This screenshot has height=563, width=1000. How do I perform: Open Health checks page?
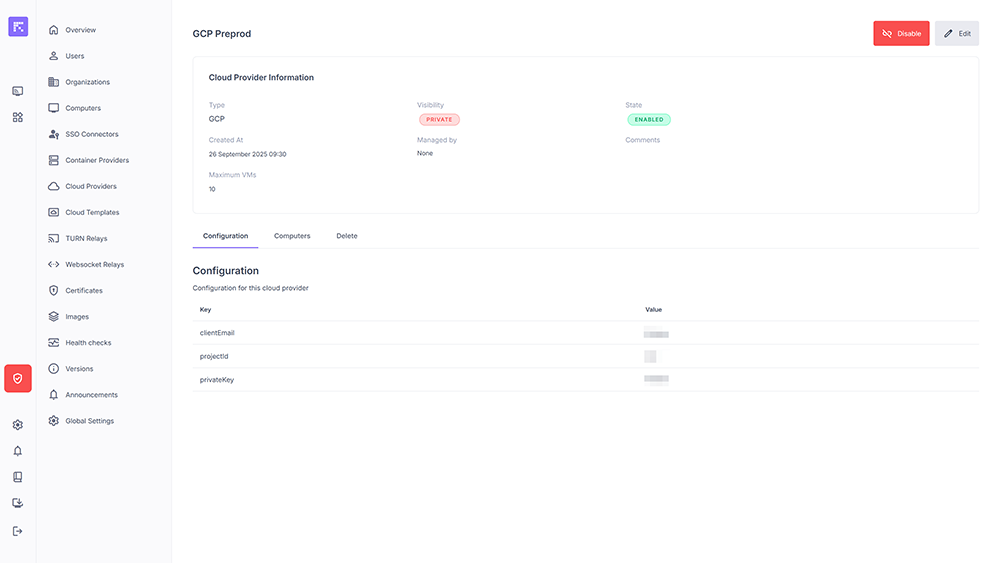click(x=88, y=343)
